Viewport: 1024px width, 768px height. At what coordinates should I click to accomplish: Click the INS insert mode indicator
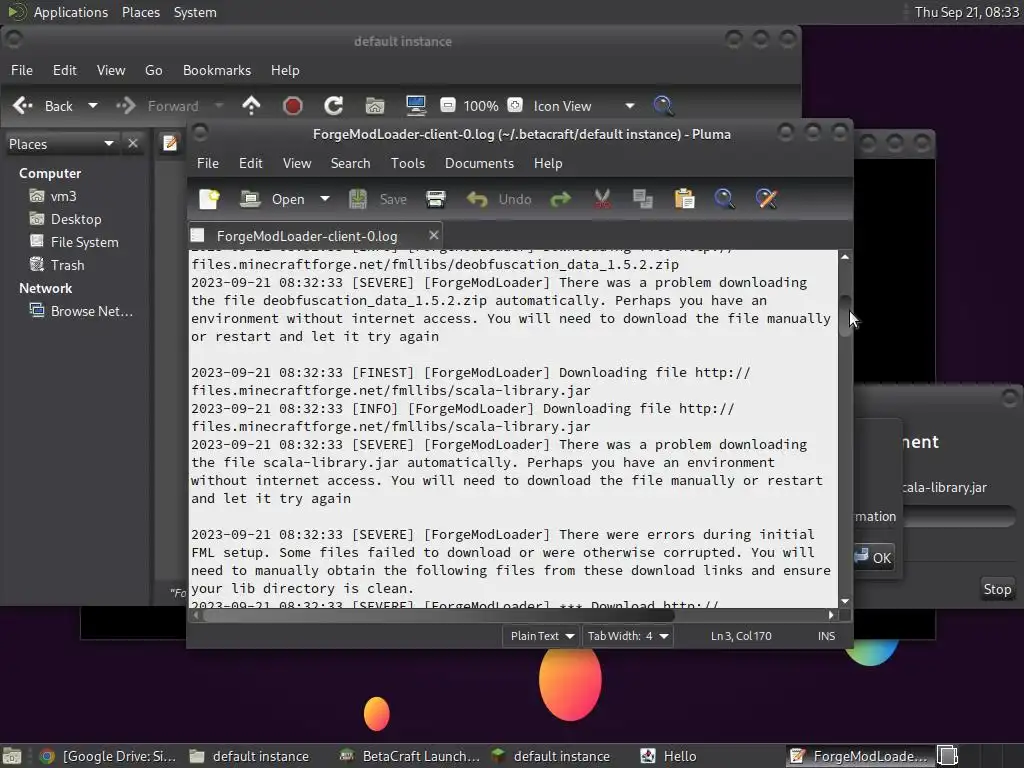[x=826, y=636]
